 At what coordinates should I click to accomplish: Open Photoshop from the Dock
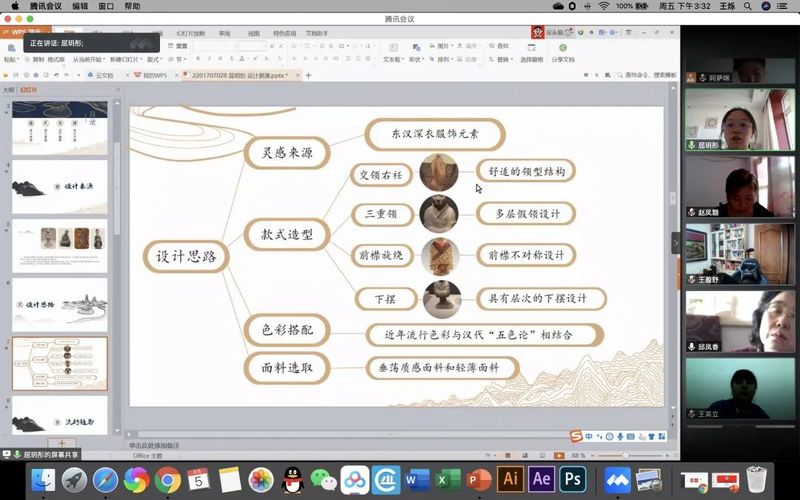(x=573, y=479)
